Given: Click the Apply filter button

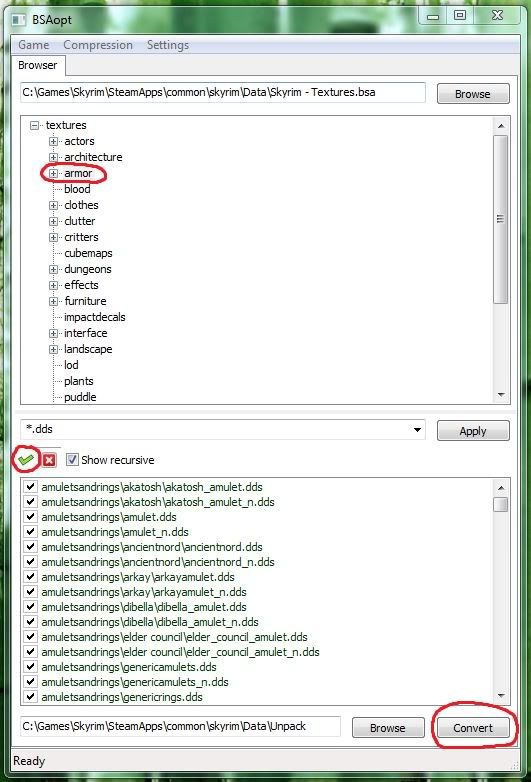Looking at the screenshot, I should pyautogui.click(x=473, y=431).
